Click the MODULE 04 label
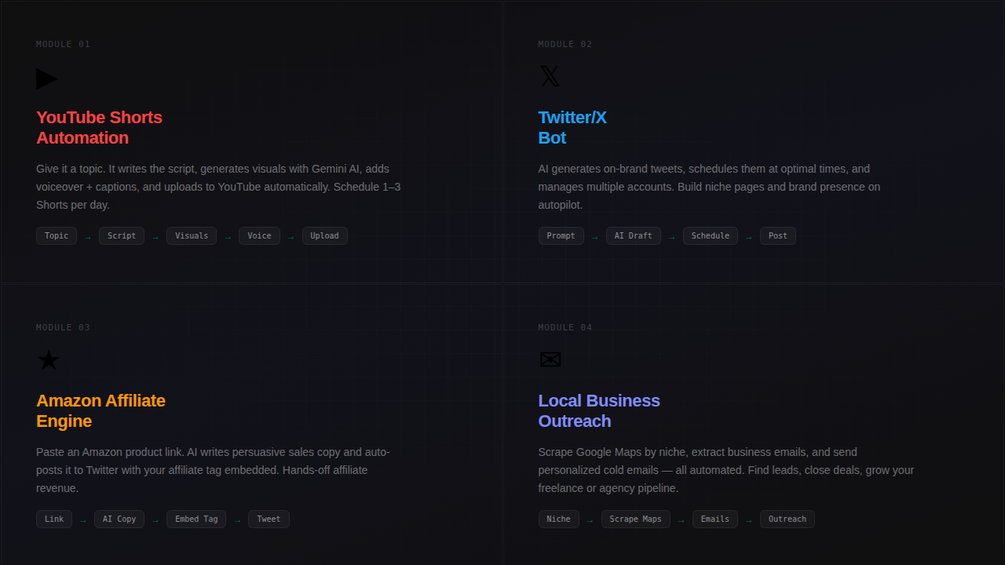Image resolution: width=1005 pixels, height=565 pixels. tap(565, 327)
